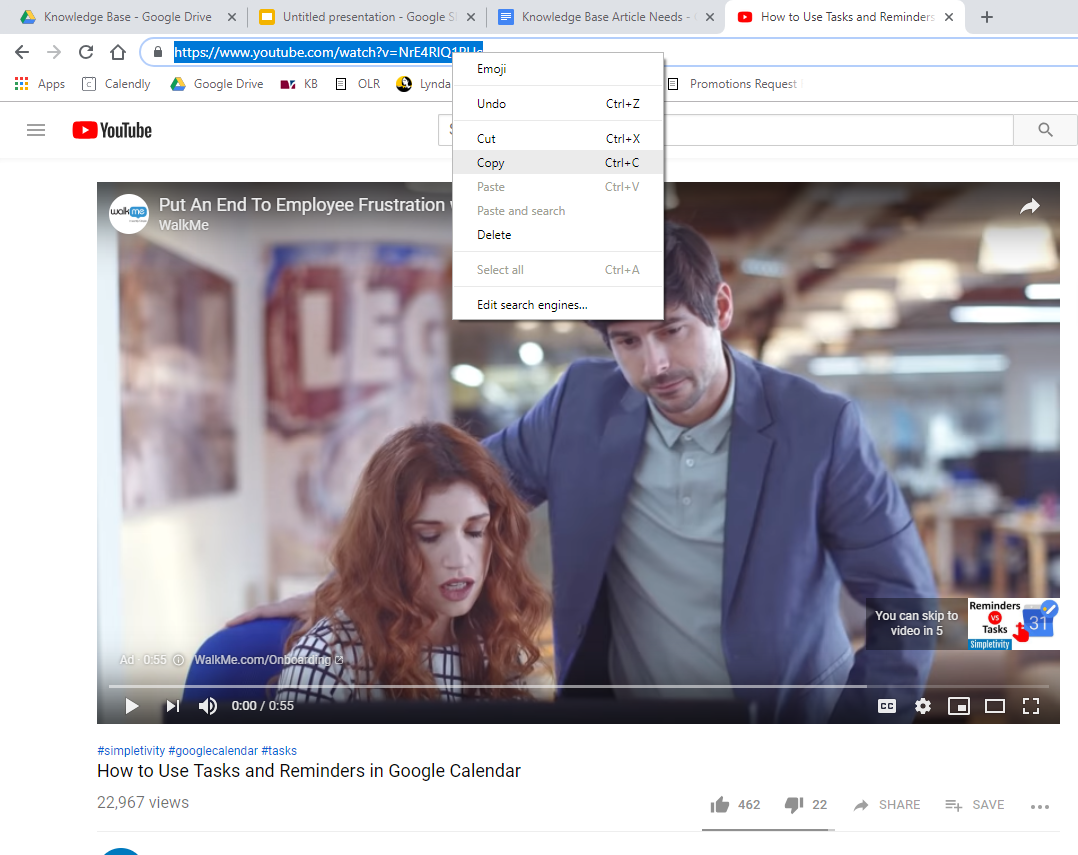The height and width of the screenshot is (855, 1078).
Task: Click the 22,967 views text
Action: pos(143,803)
